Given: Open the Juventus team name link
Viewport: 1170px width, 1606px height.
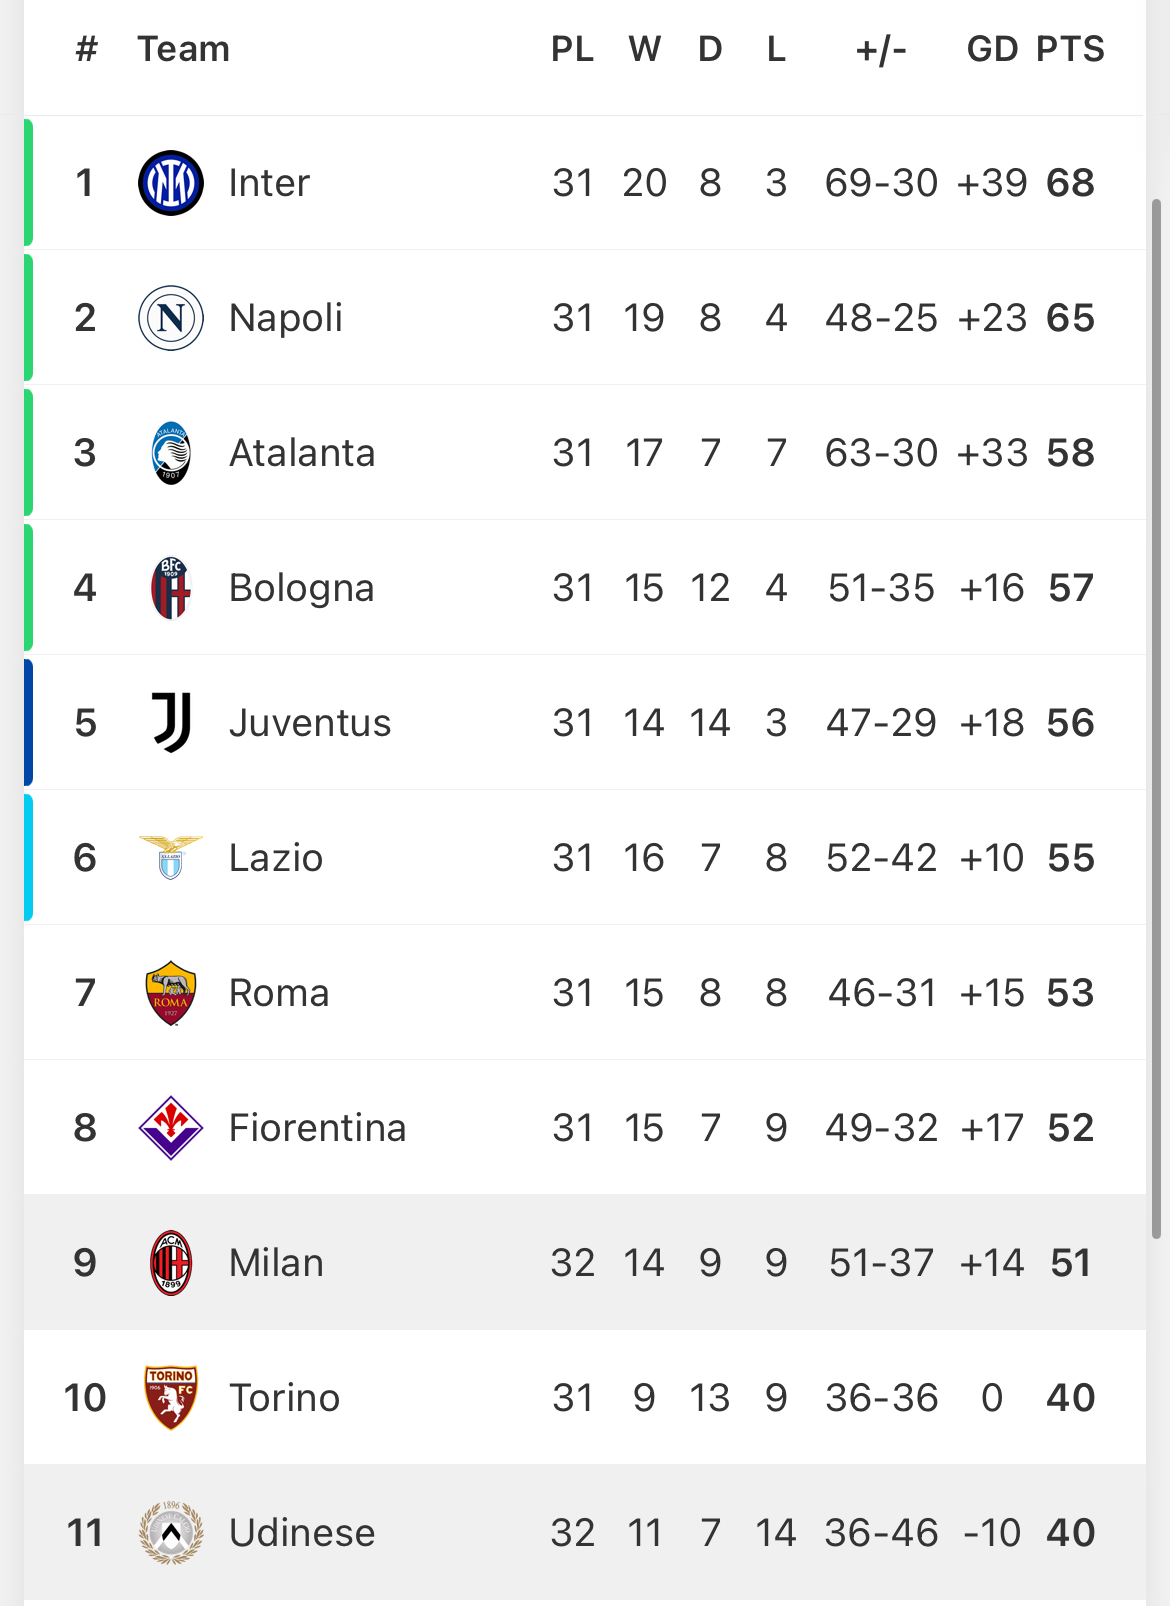Looking at the screenshot, I should click(310, 723).
